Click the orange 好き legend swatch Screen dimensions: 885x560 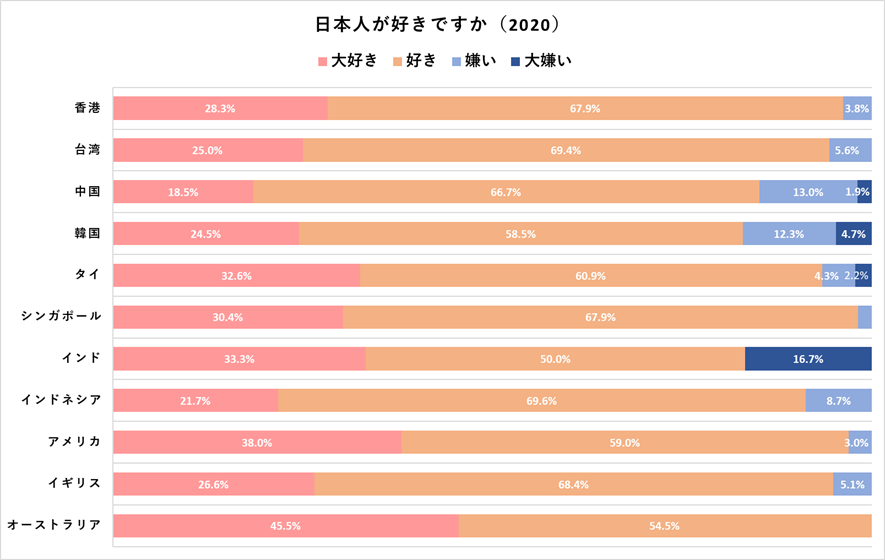[398, 61]
